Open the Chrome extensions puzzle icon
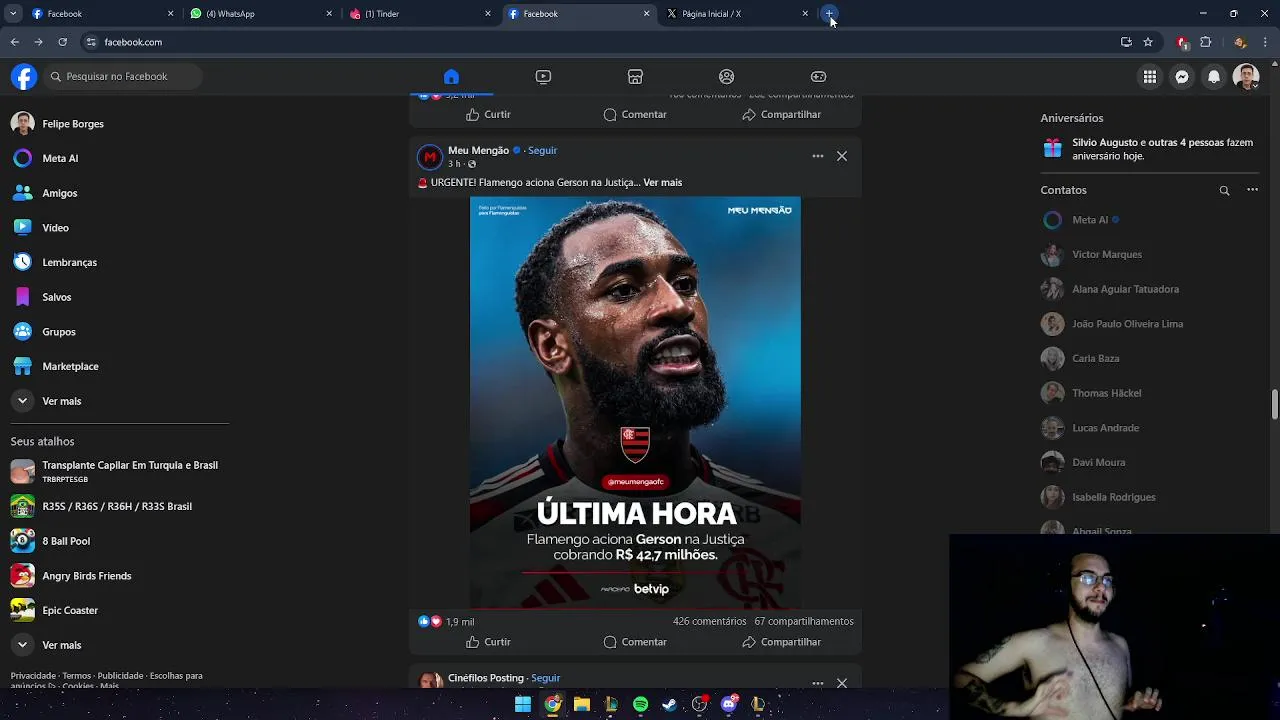Screen dimensions: 1280x720 (1206, 42)
